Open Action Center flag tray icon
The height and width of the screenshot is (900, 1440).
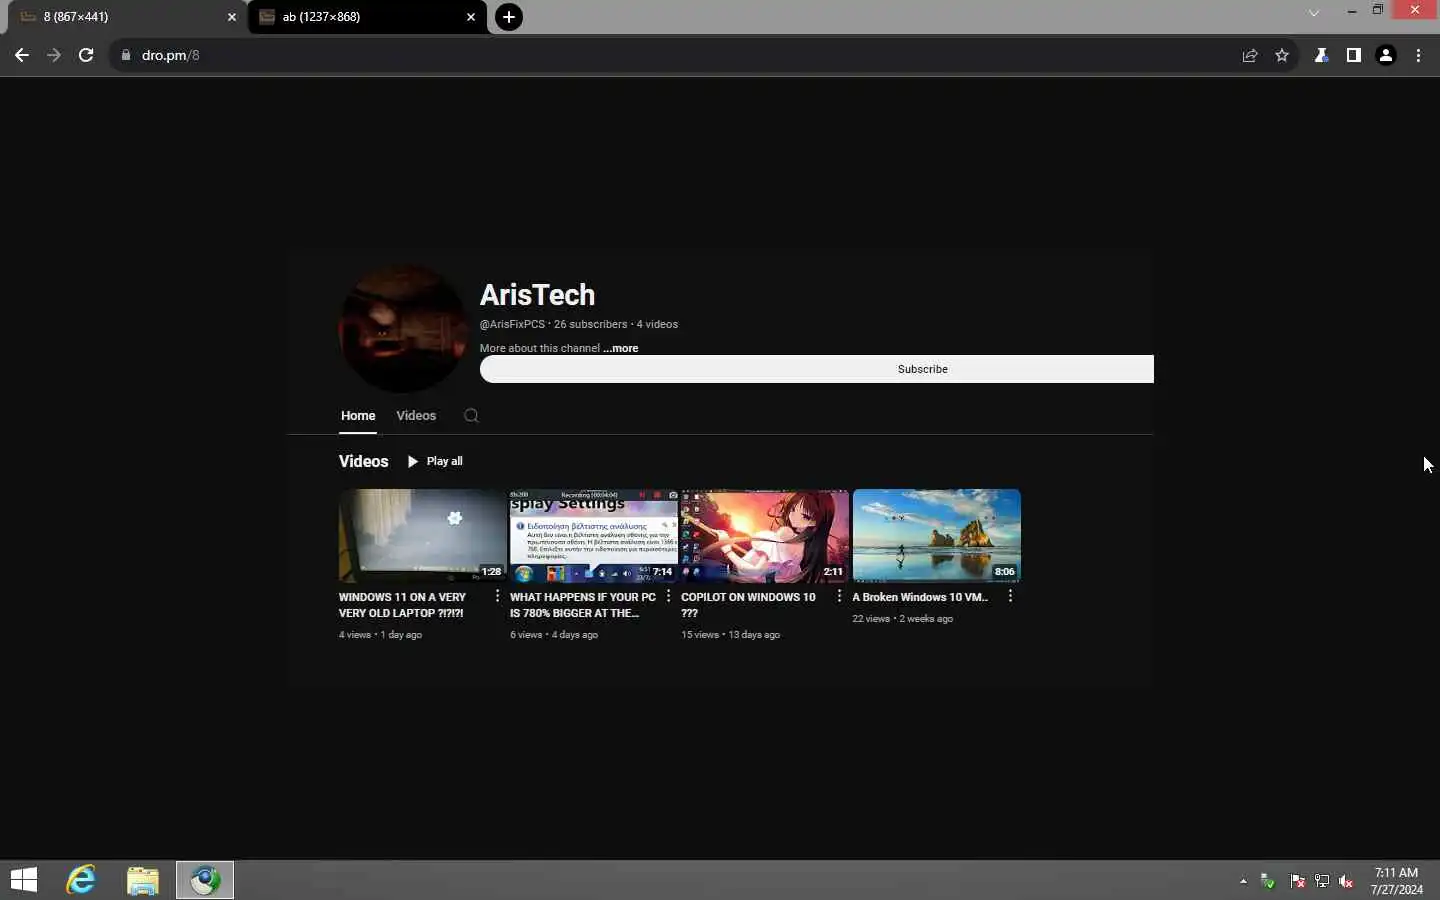pos(1297,881)
